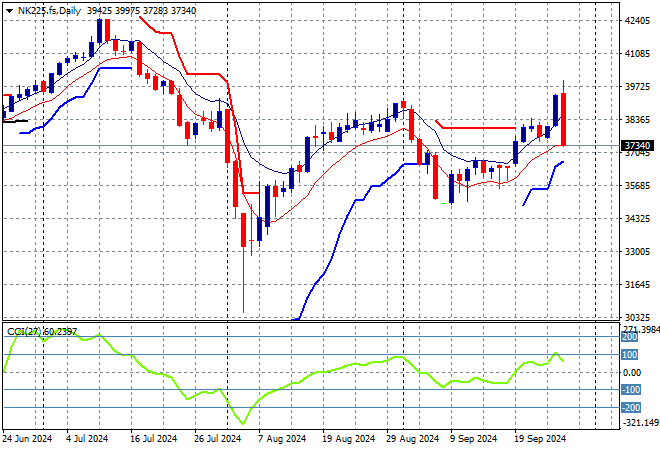The width and height of the screenshot is (660, 450).
Task: Click the CCI 200 level label
Action: tap(630, 337)
